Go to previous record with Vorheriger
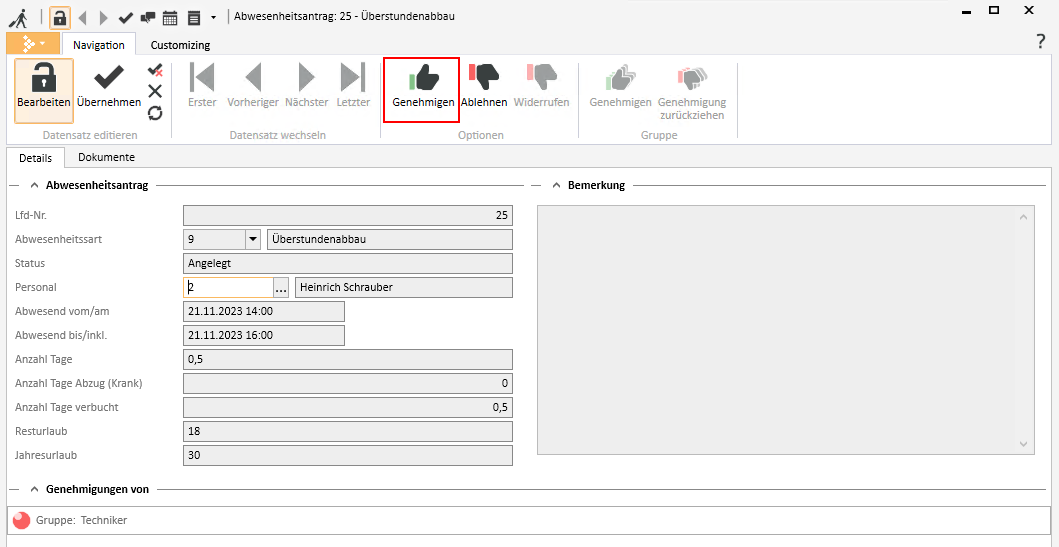 pyautogui.click(x=253, y=86)
